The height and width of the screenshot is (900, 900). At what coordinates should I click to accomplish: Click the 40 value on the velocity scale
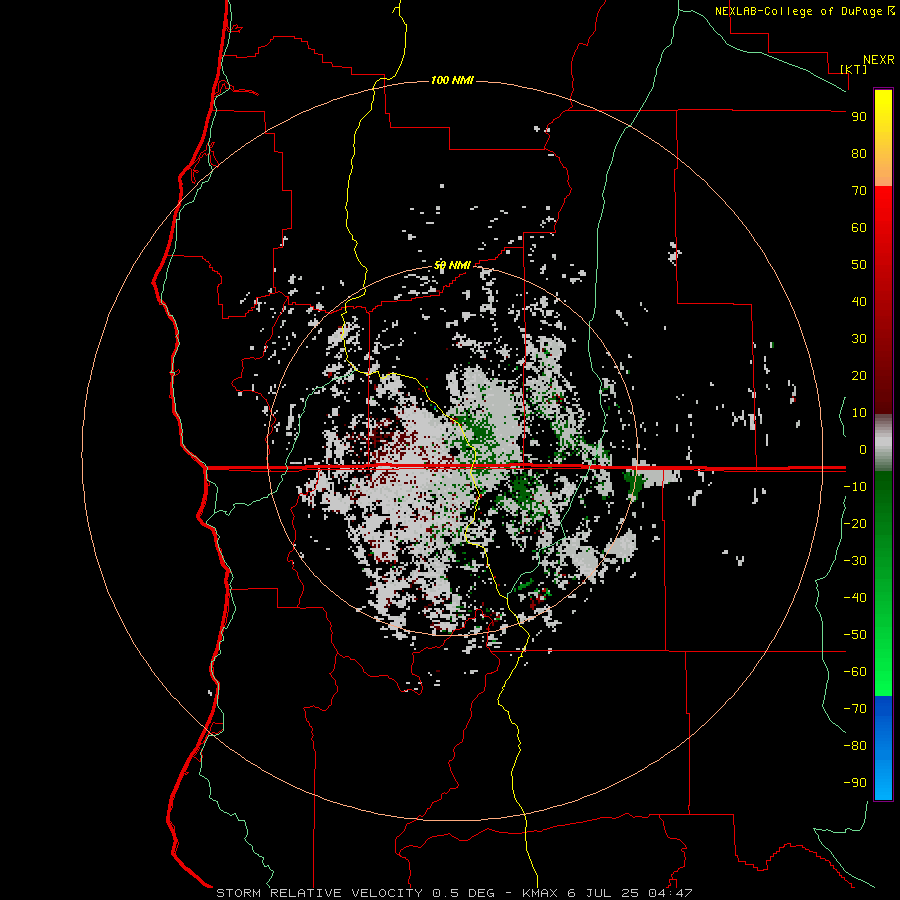[859, 301]
